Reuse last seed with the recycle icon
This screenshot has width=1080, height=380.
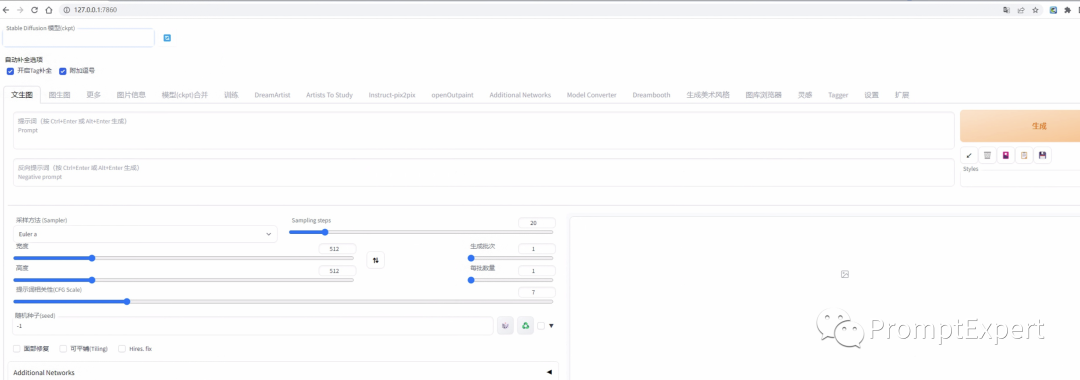[526, 326]
